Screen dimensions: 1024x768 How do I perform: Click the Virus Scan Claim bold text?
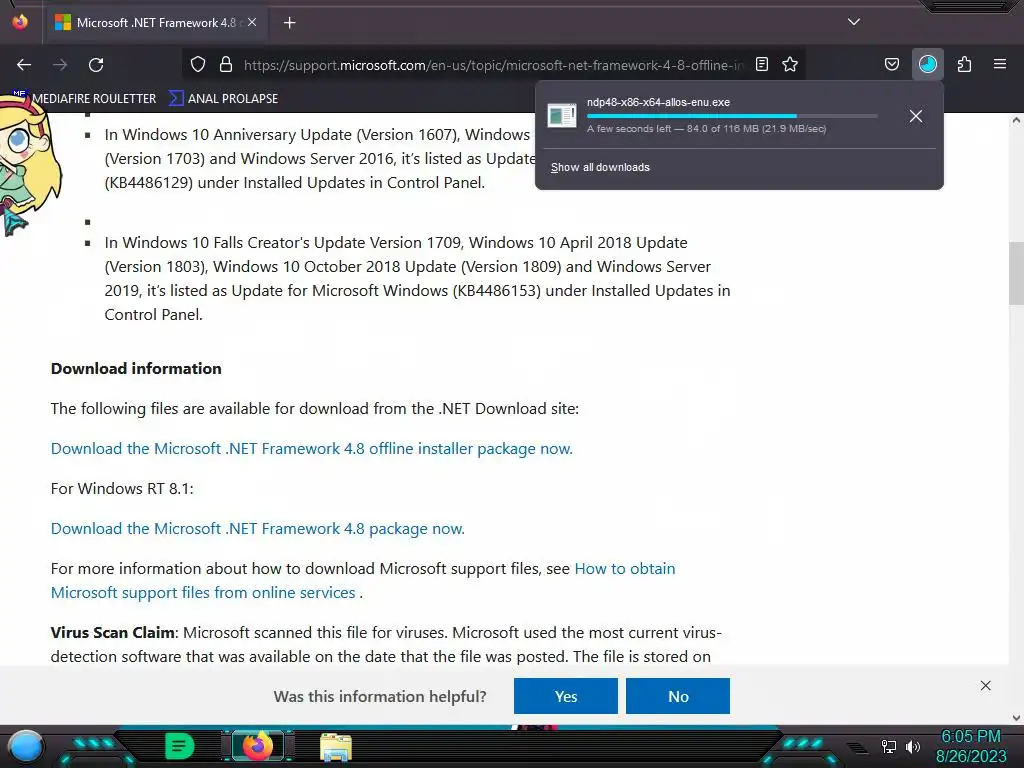(x=112, y=632)
